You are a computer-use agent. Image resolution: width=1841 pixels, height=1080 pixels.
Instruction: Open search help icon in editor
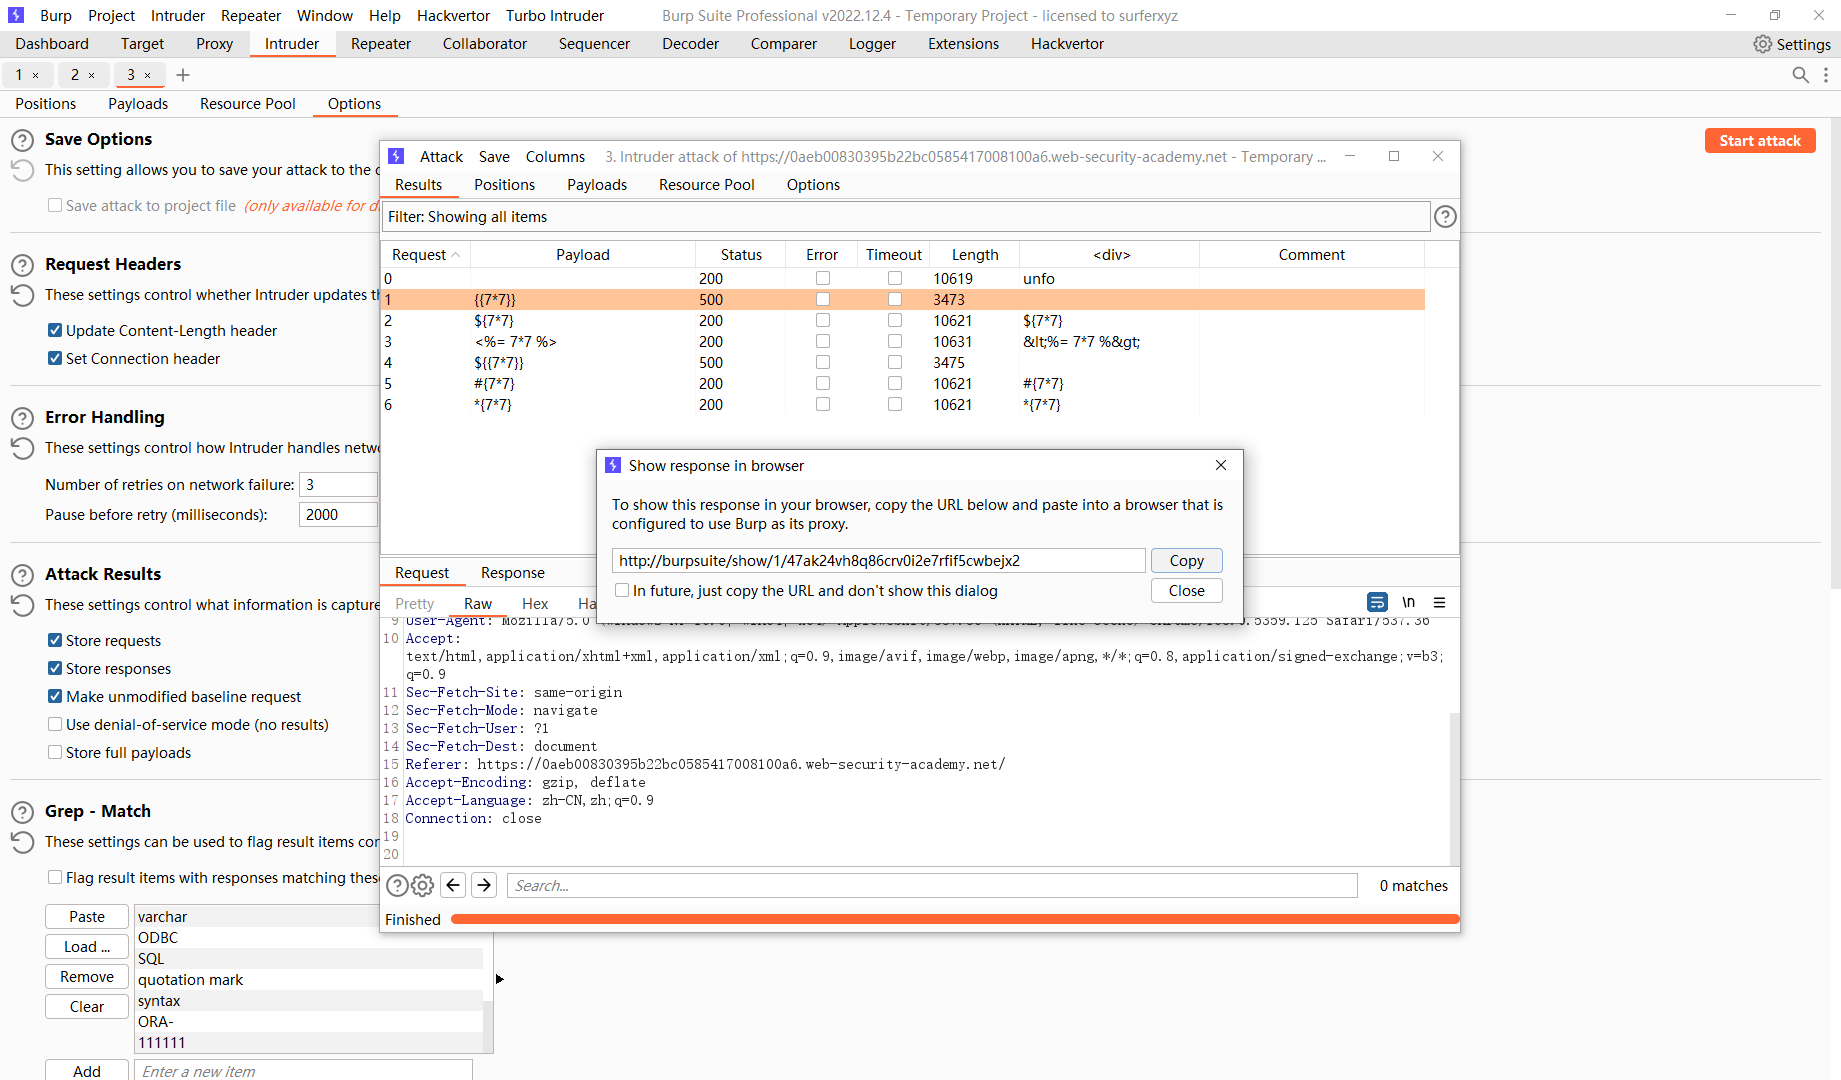(397, 885)
